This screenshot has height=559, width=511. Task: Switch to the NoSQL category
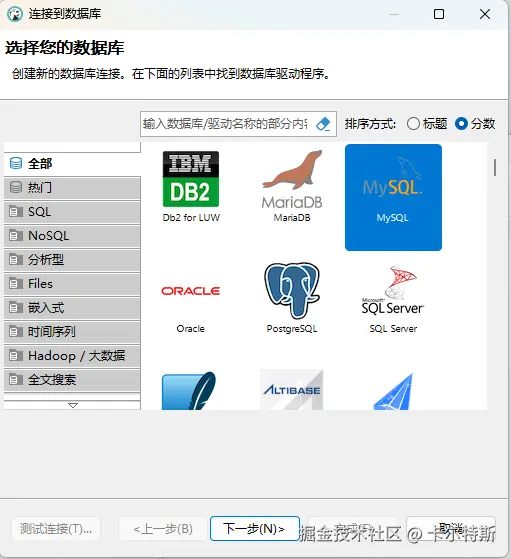point(72,236)
